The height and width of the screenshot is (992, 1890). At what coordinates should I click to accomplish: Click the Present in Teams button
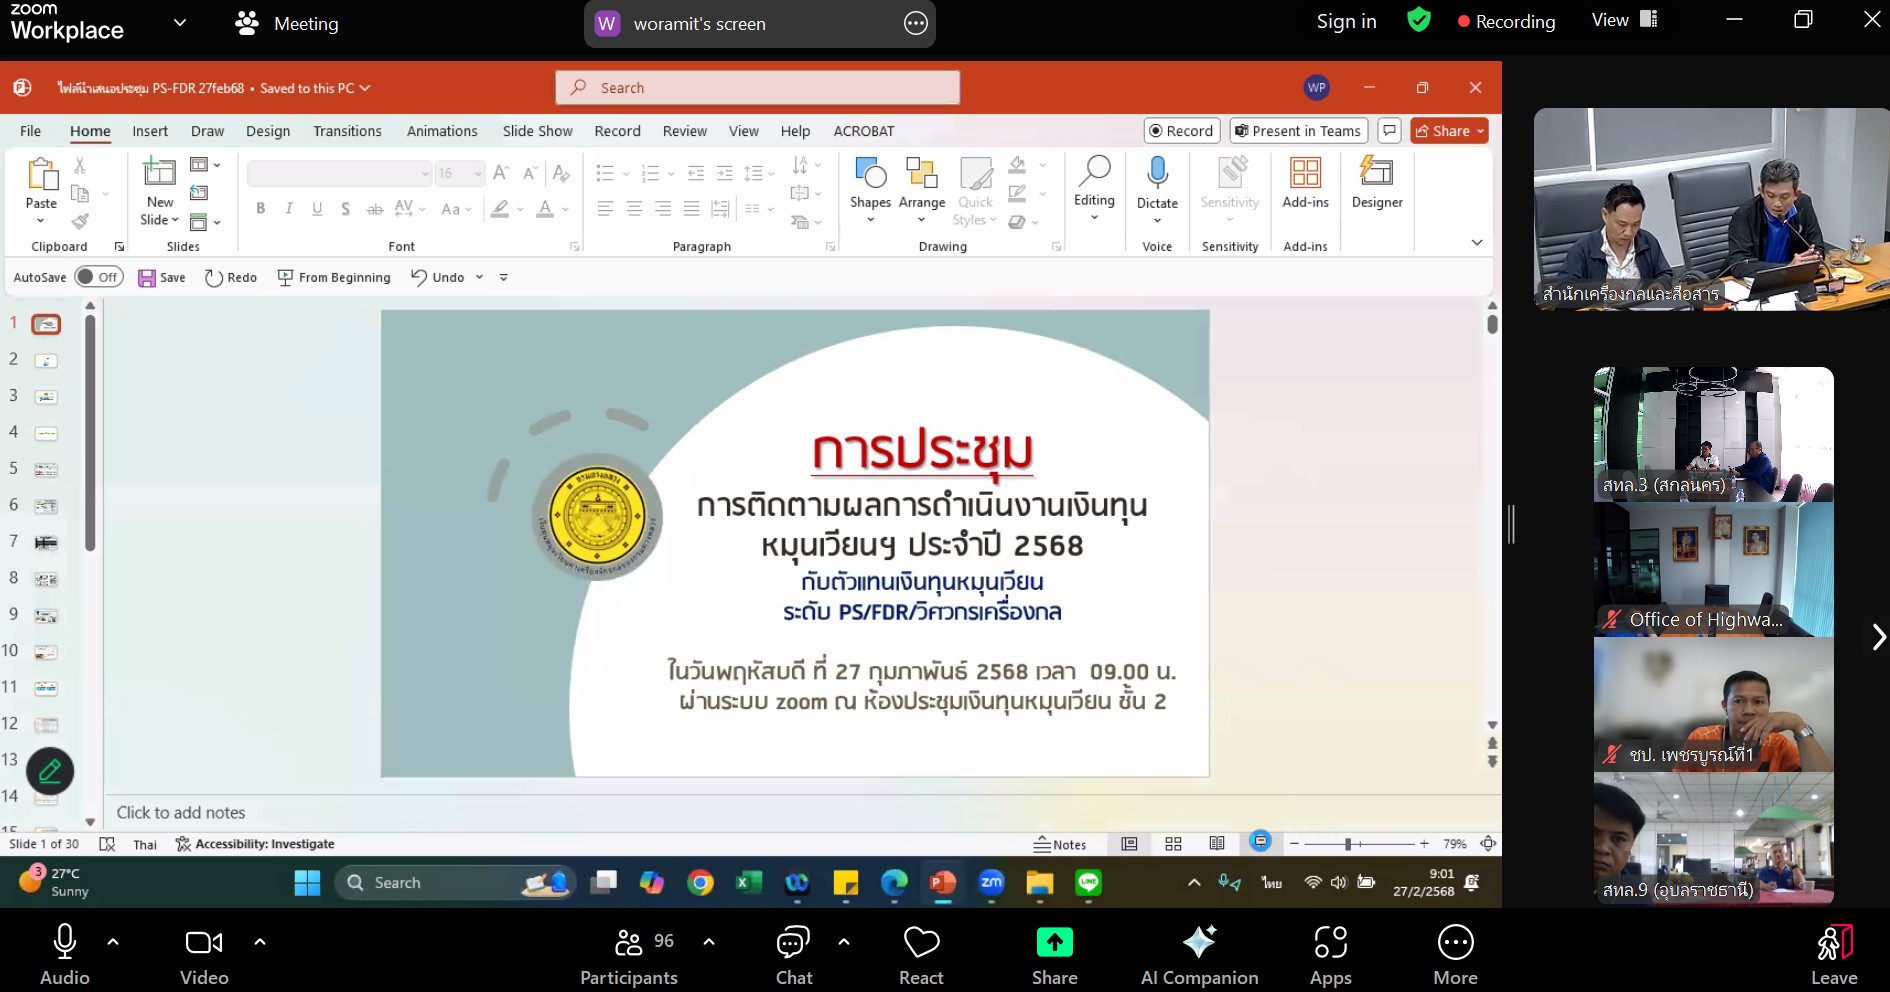point(1298,131)
